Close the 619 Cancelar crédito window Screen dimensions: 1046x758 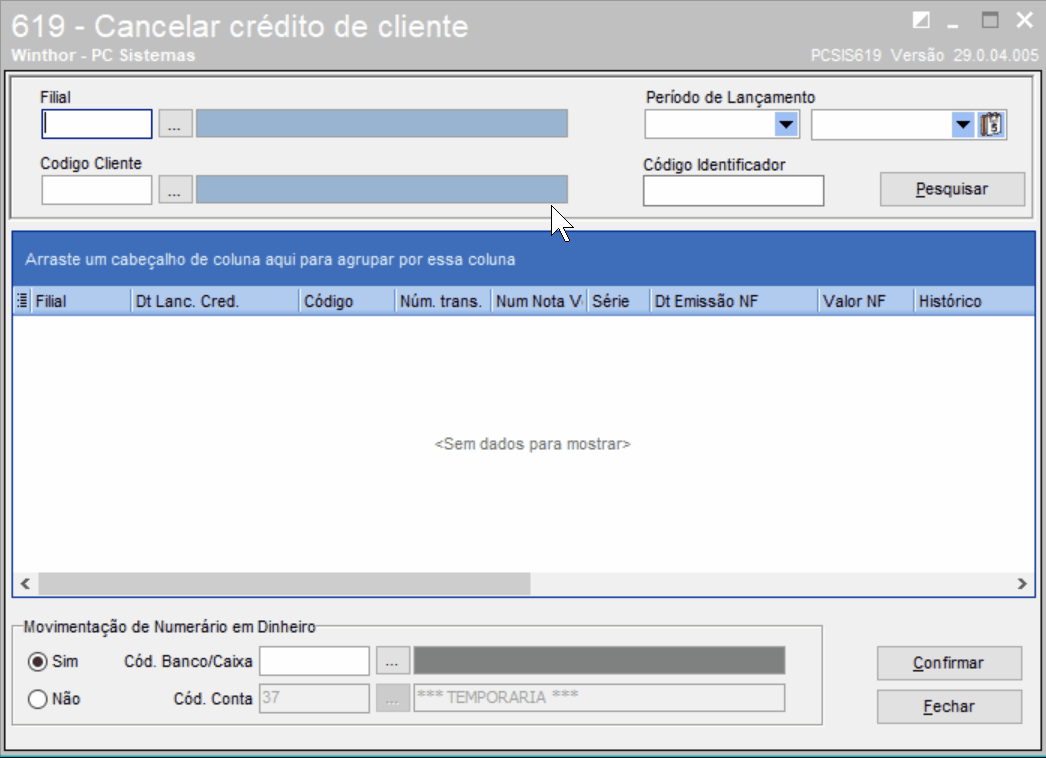pos(1025,21)
